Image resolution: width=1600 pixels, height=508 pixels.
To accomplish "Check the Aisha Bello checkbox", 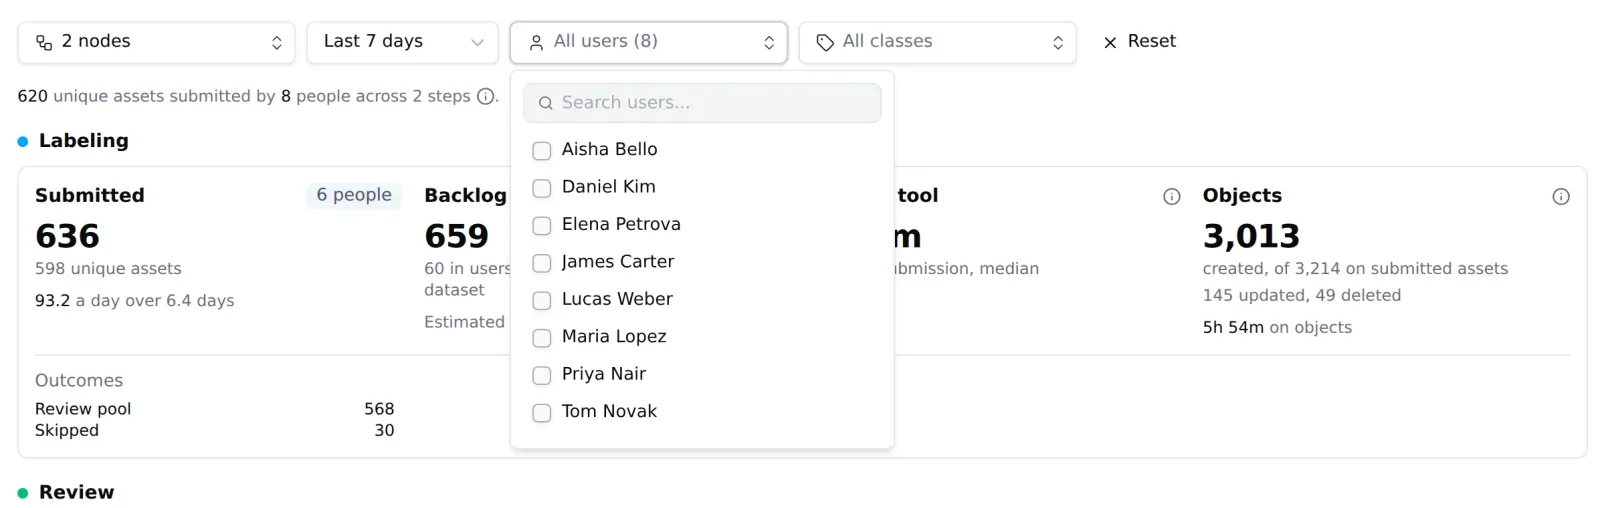I will 542,150.
